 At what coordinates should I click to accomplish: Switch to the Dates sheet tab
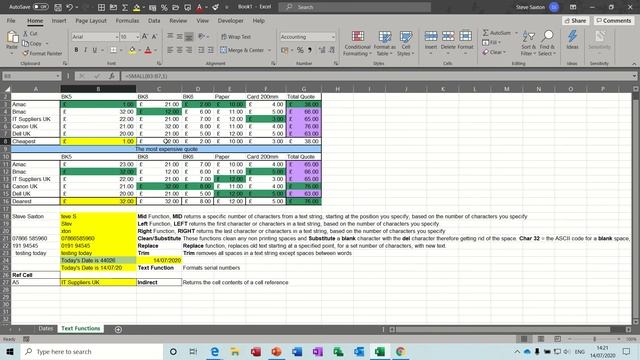46,329
